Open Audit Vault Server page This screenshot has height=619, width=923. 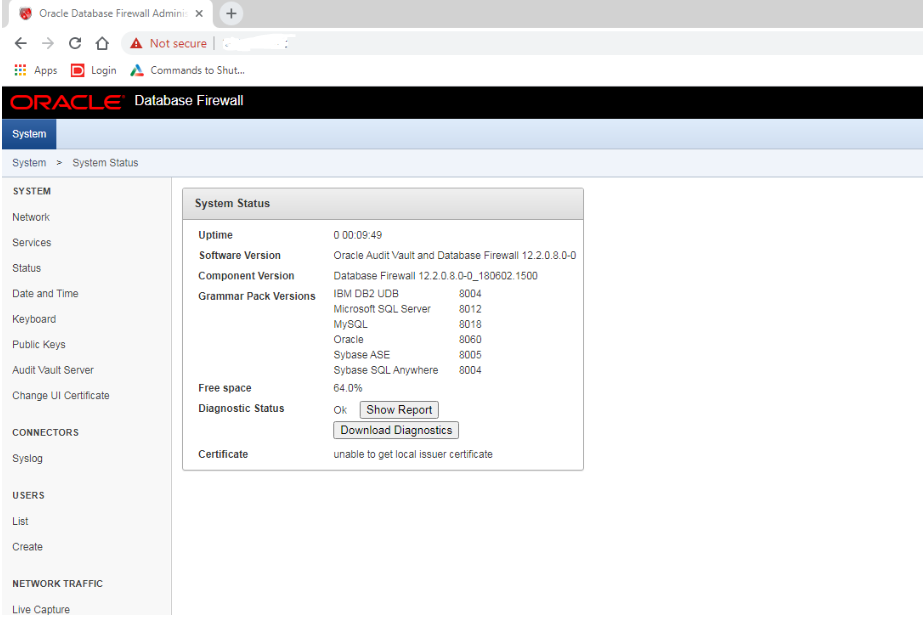coord(54,370)
